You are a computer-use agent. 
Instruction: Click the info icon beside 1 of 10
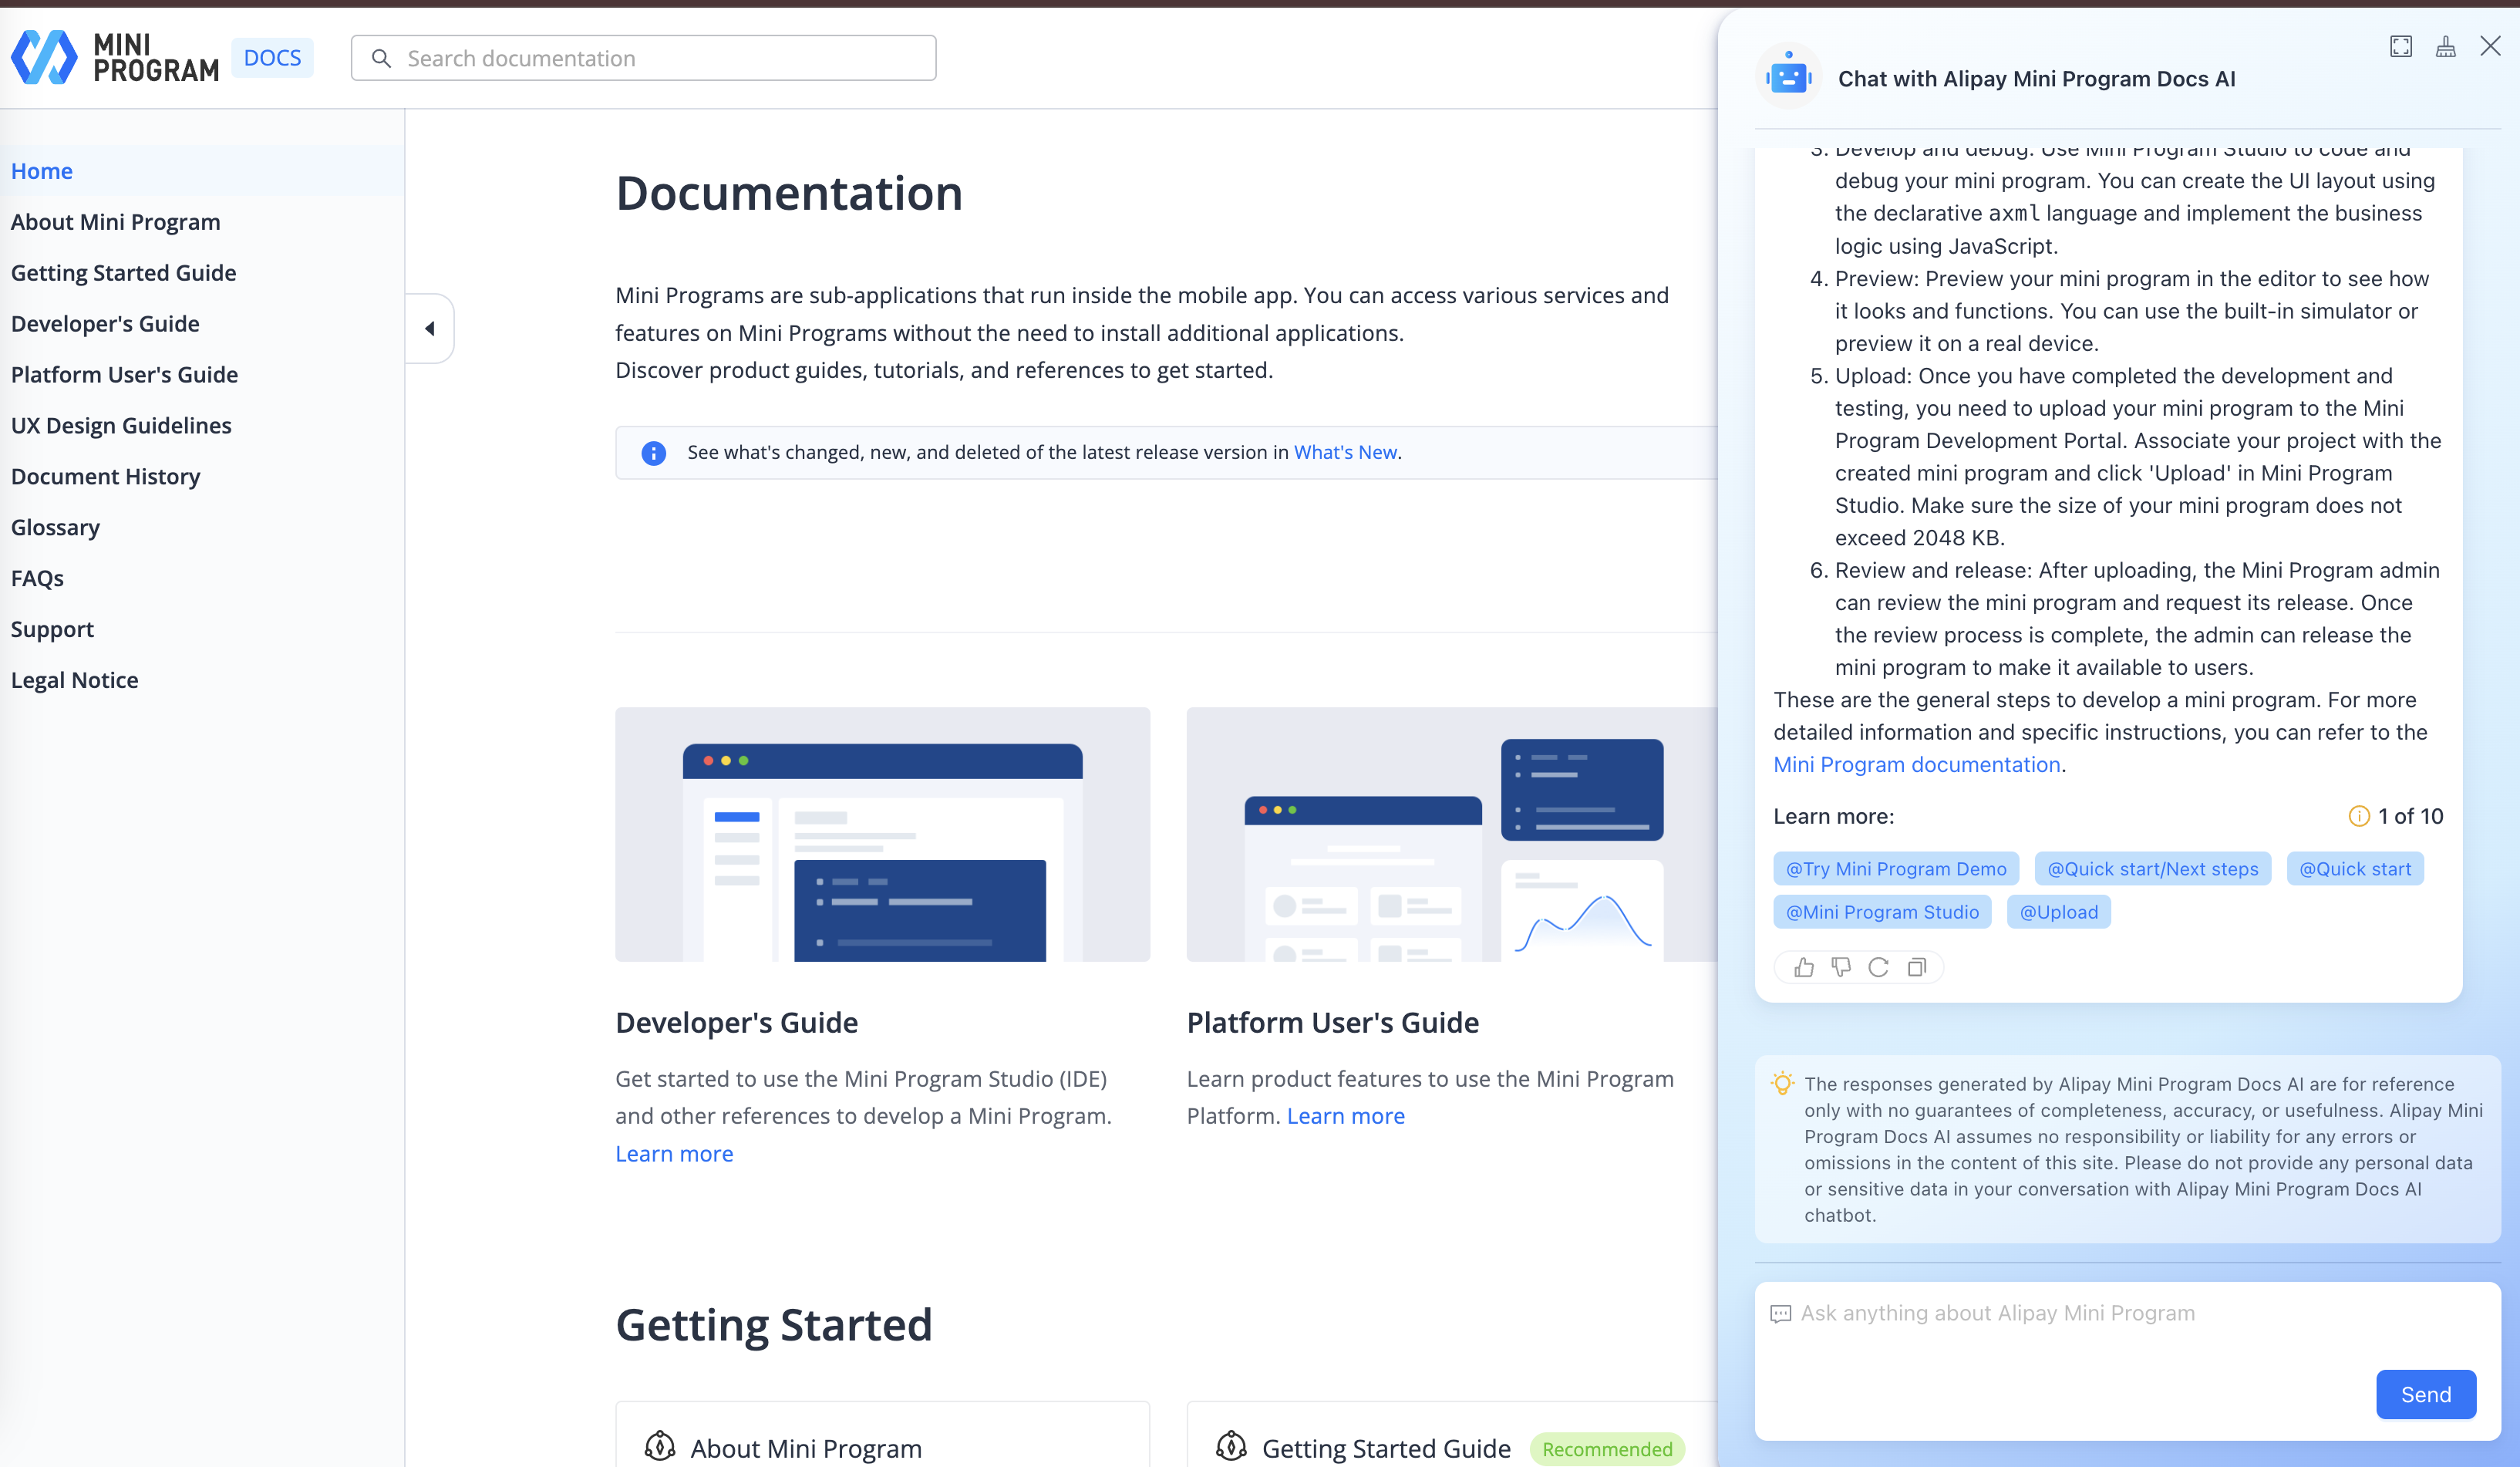2358,816
